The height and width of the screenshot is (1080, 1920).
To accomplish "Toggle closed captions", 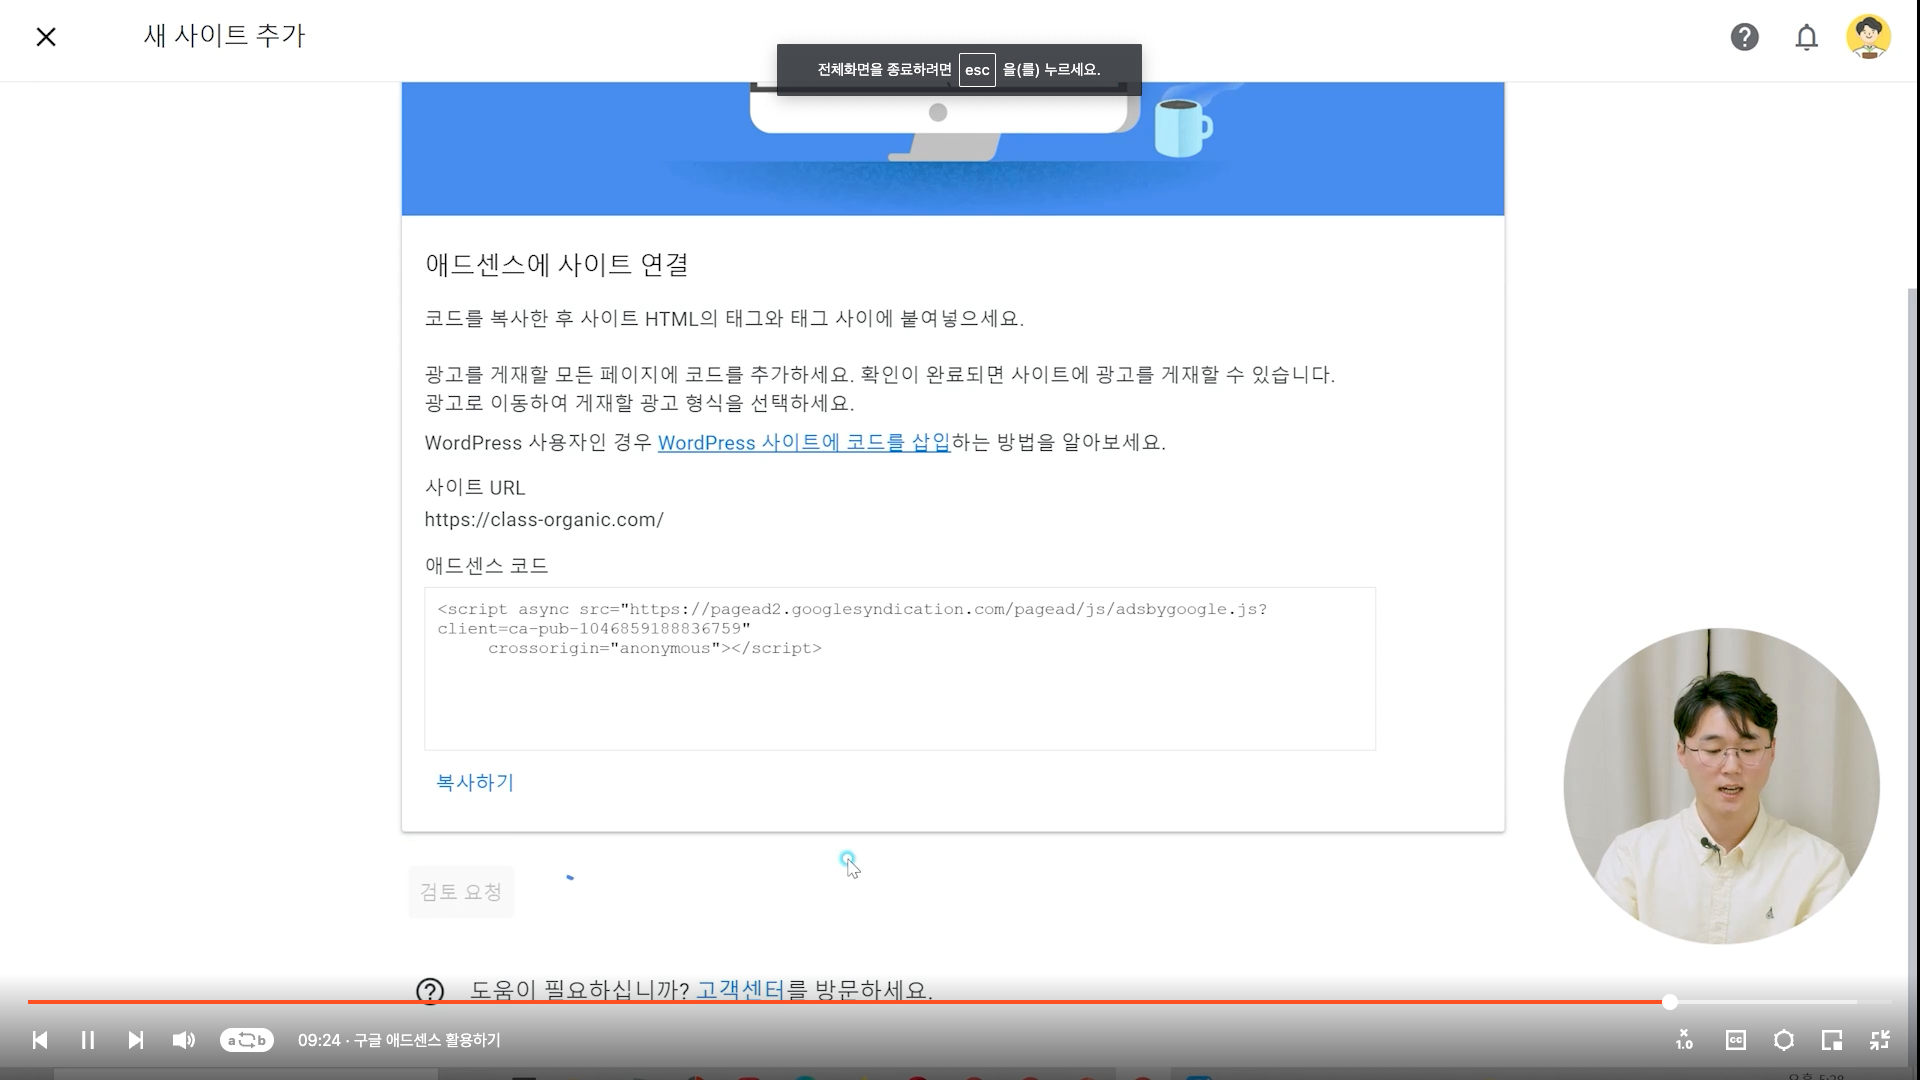I will click(1735, 1040).
